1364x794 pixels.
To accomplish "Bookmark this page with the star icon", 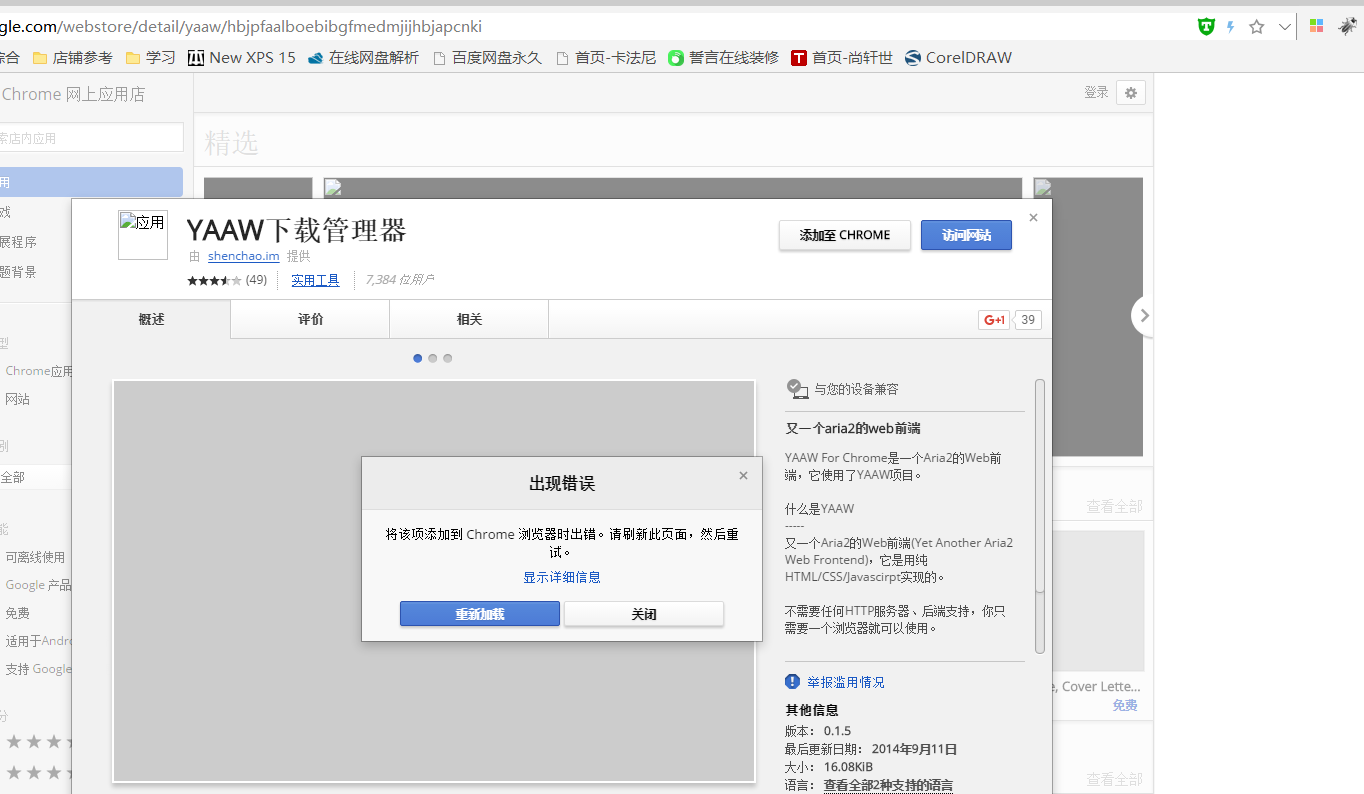I will 1257,27.
